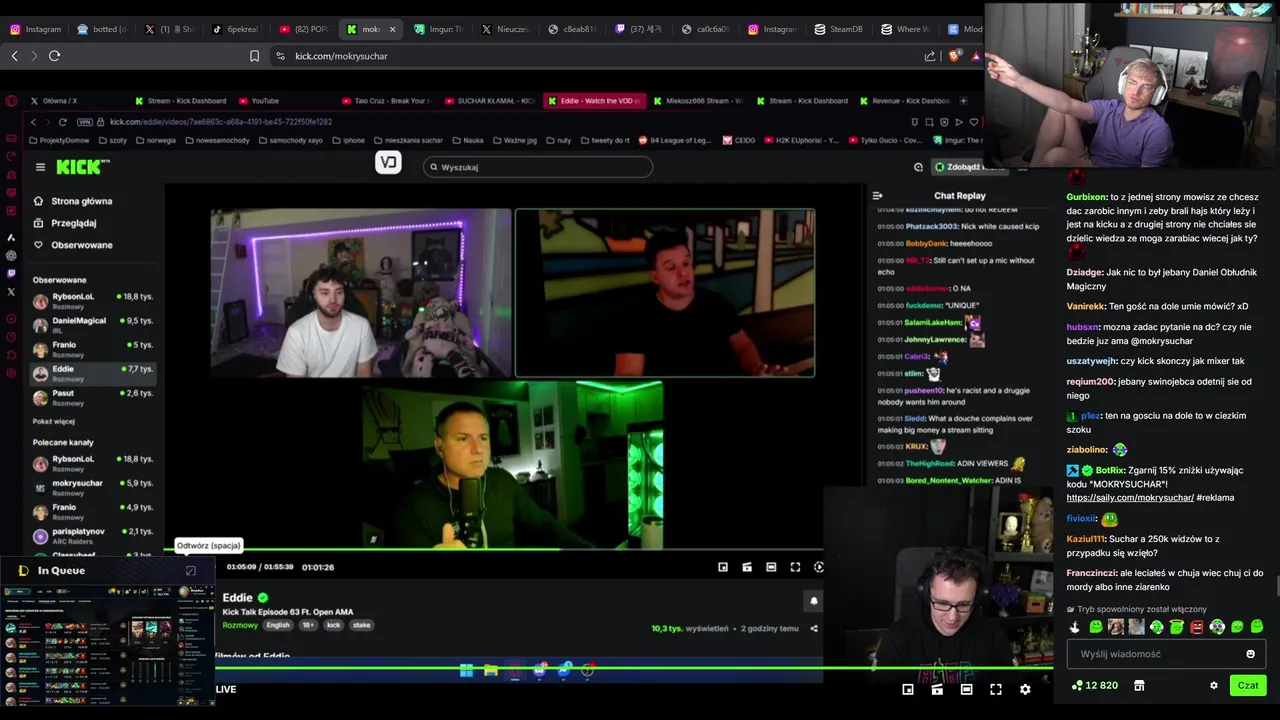Open the Pasut followed channel

click(93, 397)
